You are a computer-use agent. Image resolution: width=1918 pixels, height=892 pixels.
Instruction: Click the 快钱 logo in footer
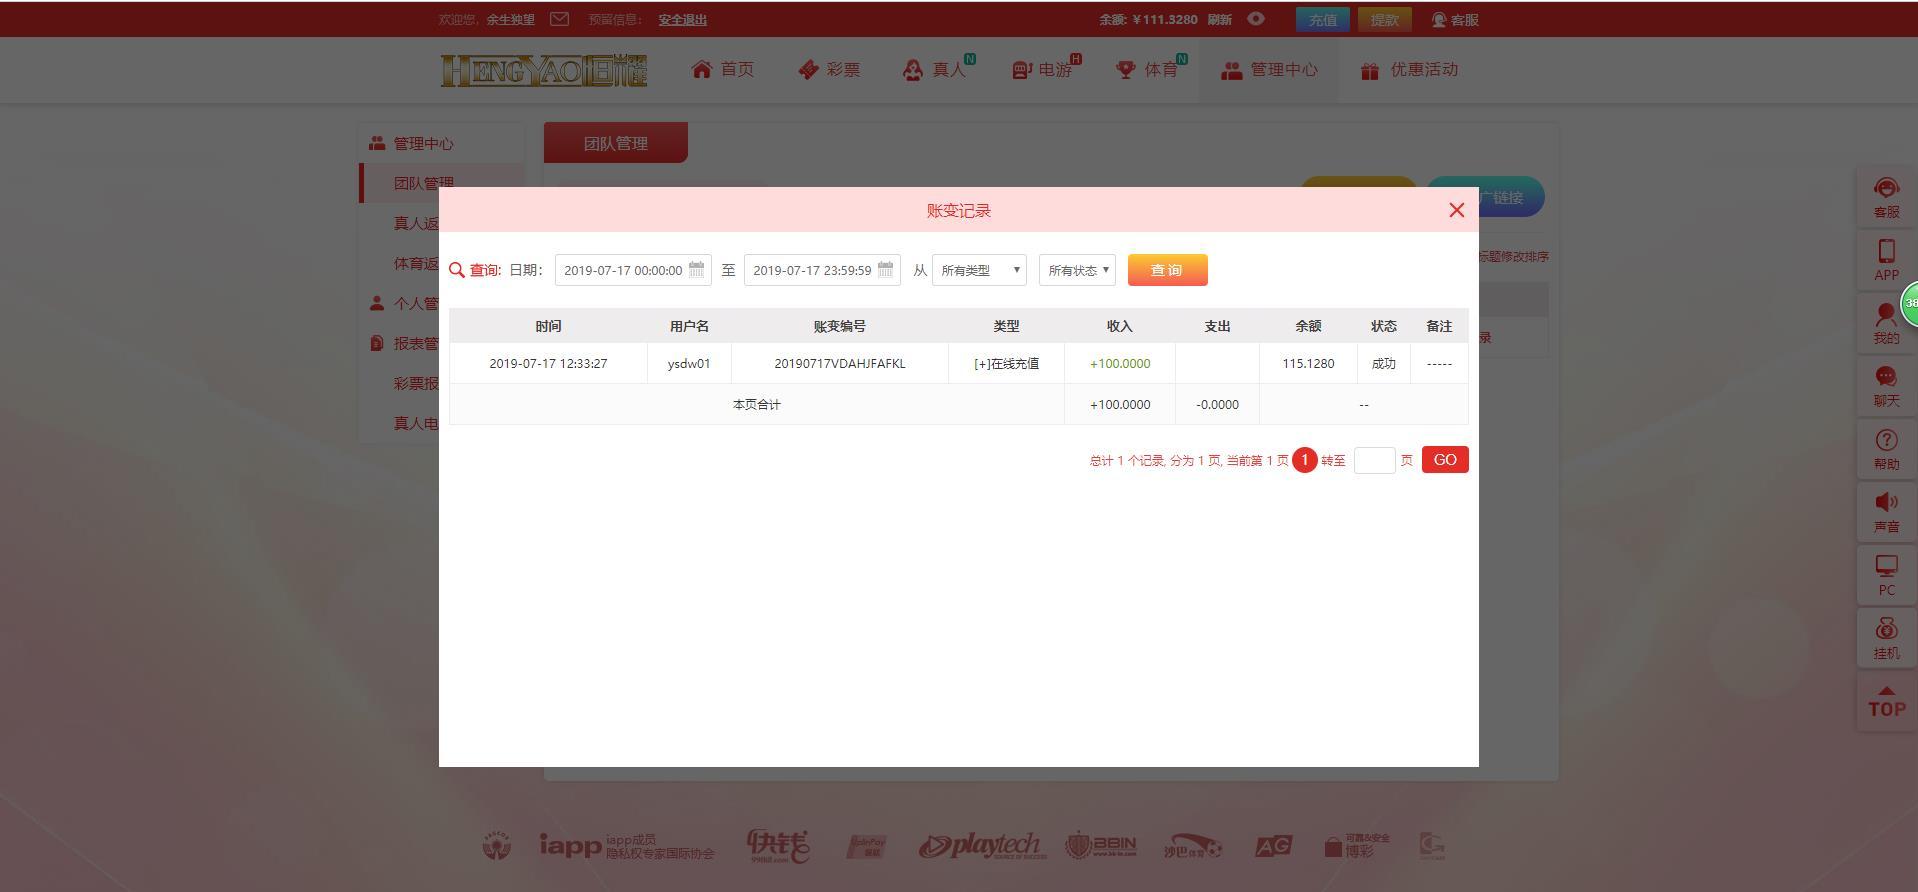779,846
